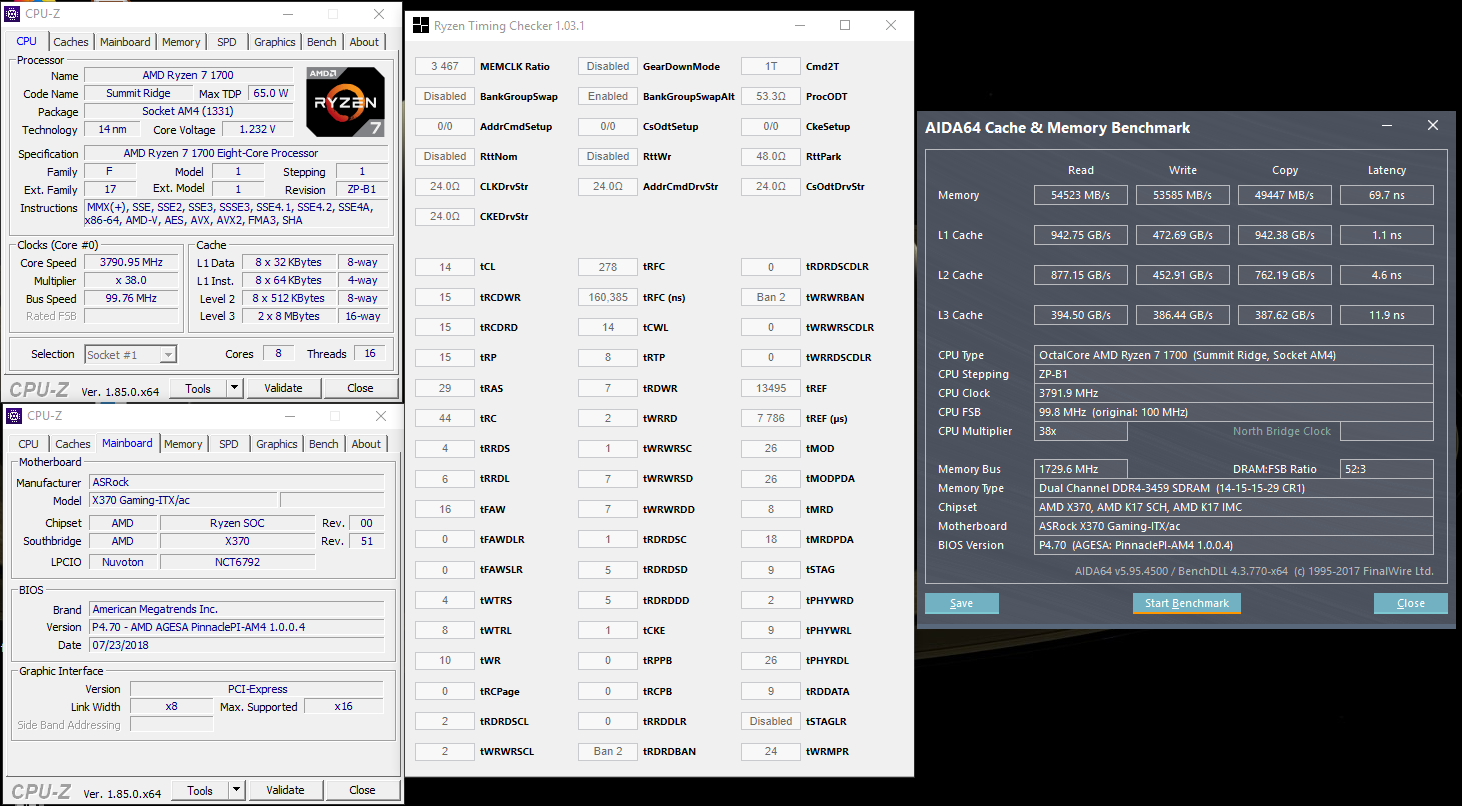Click tREF value field 13495
Image resolution: width=1462 pixels, height=806 pixels.
coord(771,388)
